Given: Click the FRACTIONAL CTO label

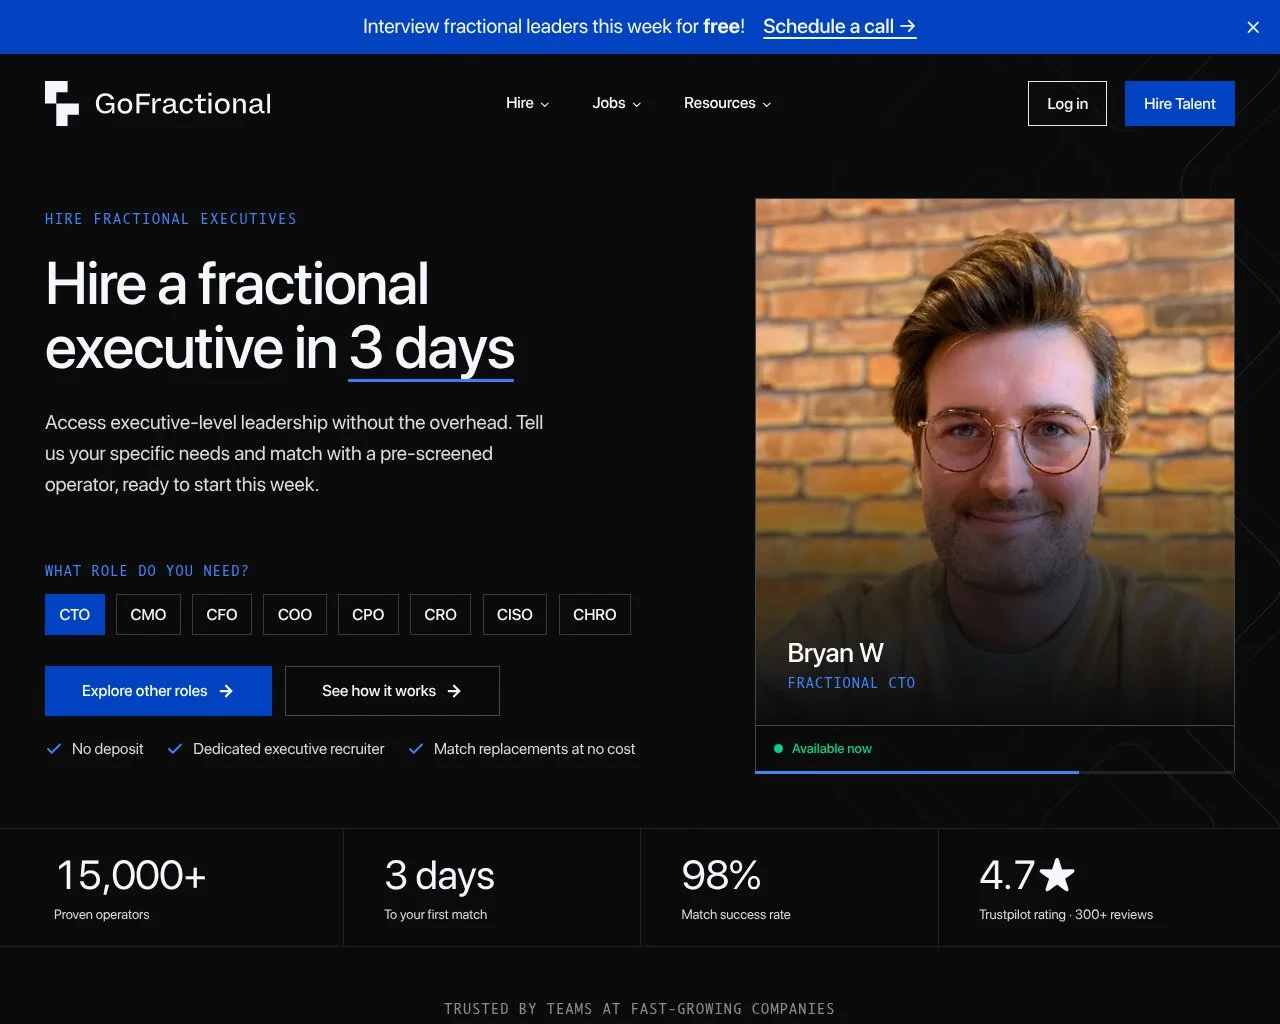Looking at the screenshot, I should (x=851, y=683).
